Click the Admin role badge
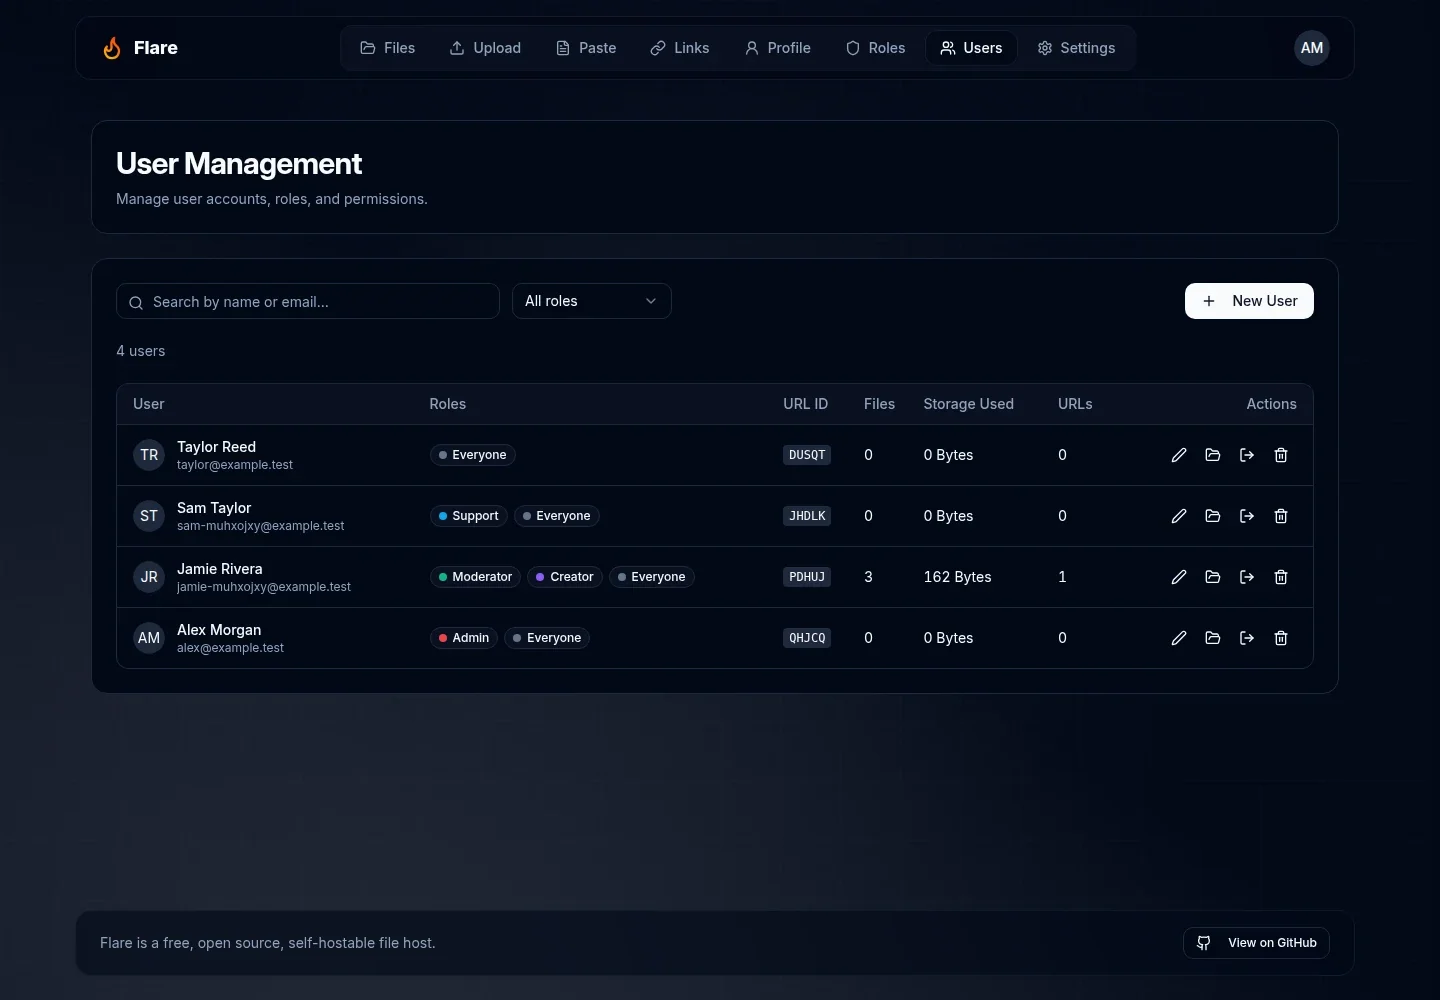1440x1000 pixels. tap(464, 638)
